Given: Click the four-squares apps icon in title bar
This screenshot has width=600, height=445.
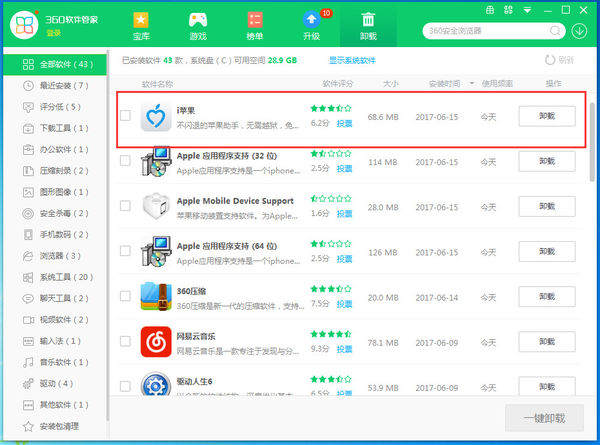Looking at the screenshot, I should coord(508,10).
